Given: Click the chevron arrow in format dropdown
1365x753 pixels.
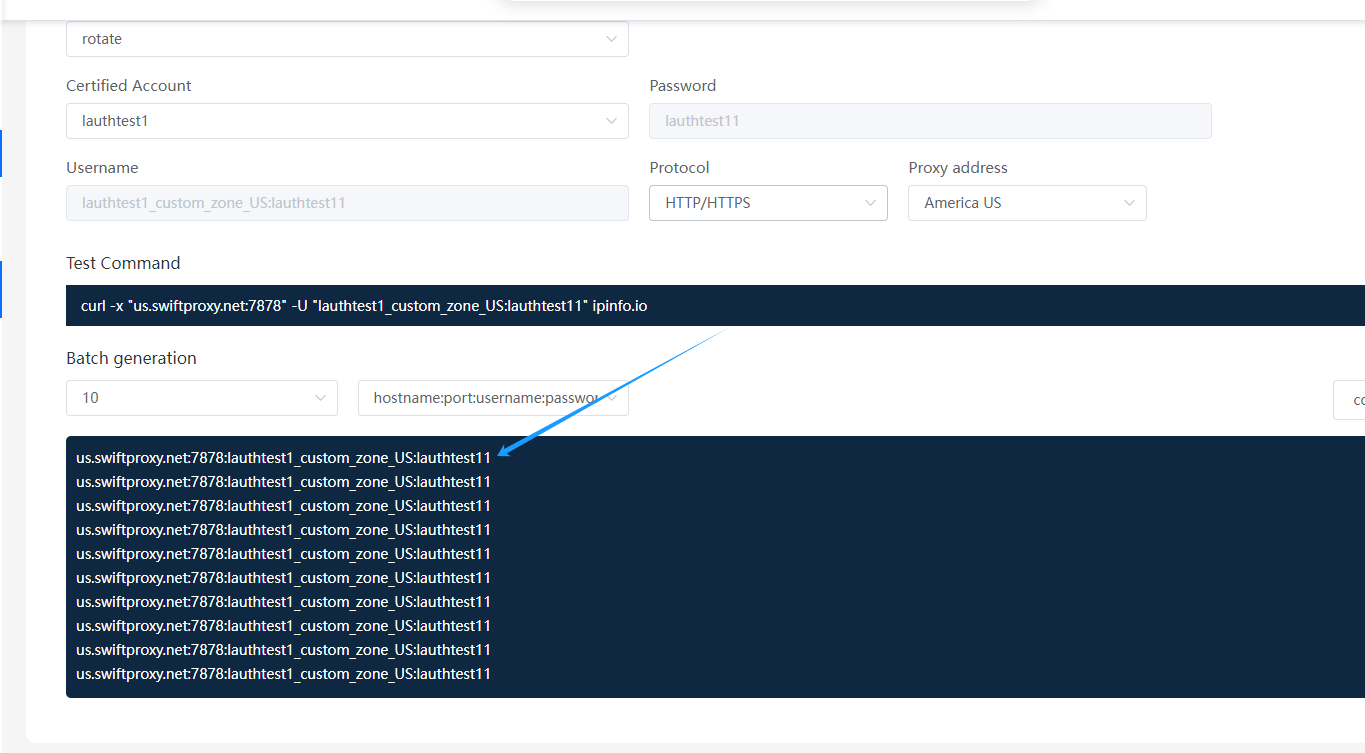Looking at the screenshot, I should [611, 398].
